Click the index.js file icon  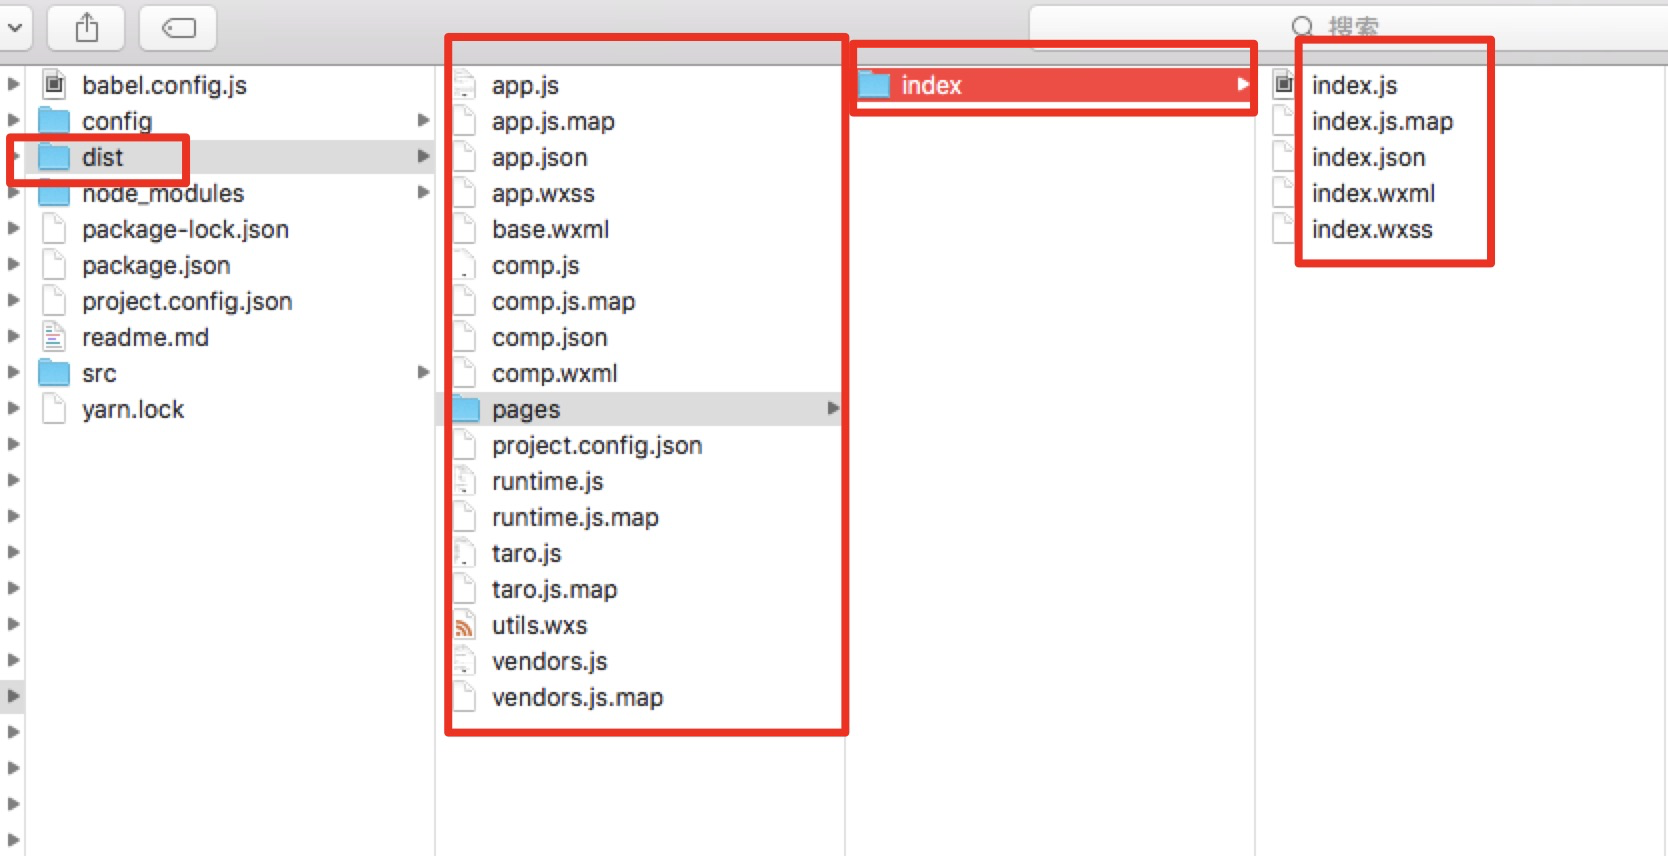pyautogui.click(x=1284, y=85)
